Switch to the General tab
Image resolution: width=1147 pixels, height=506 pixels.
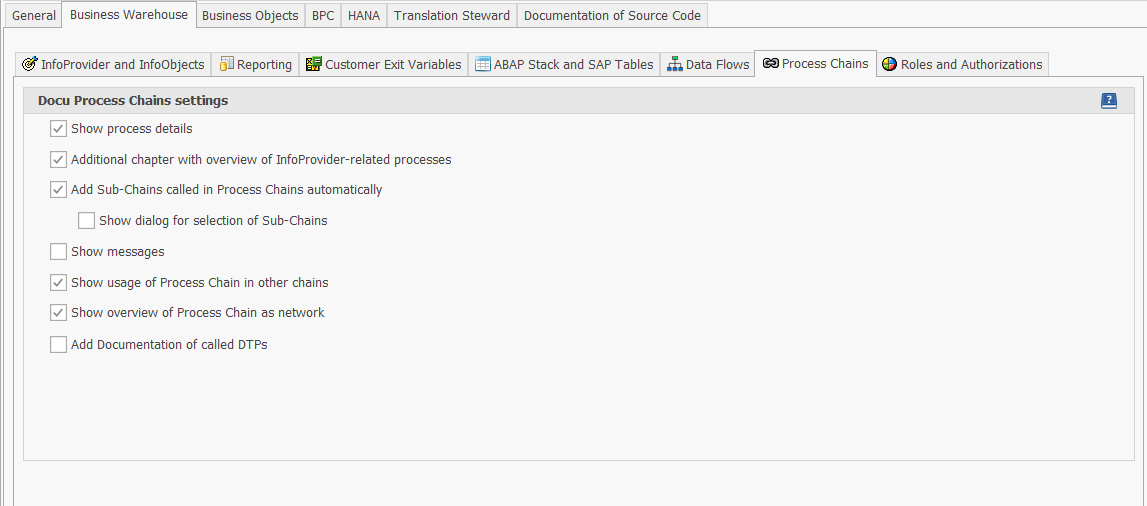point(33,16)
